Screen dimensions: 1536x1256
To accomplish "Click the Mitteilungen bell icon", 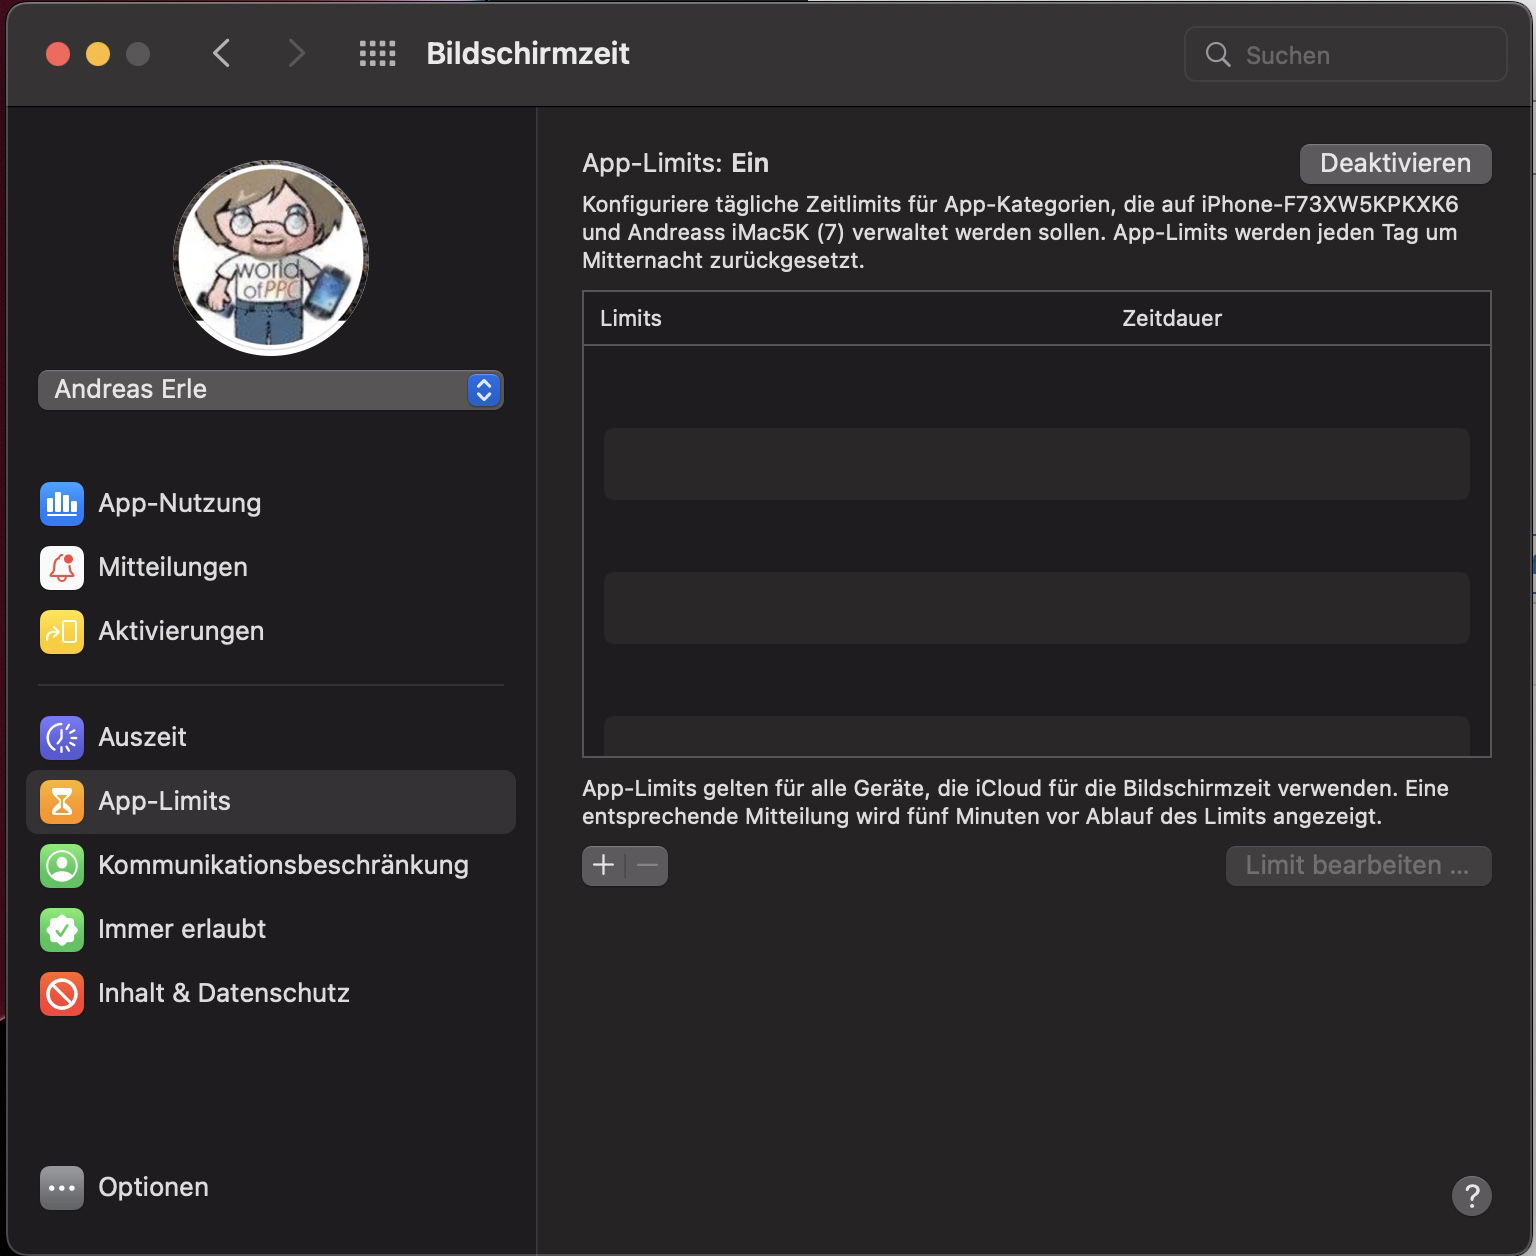I will (62, 567).
